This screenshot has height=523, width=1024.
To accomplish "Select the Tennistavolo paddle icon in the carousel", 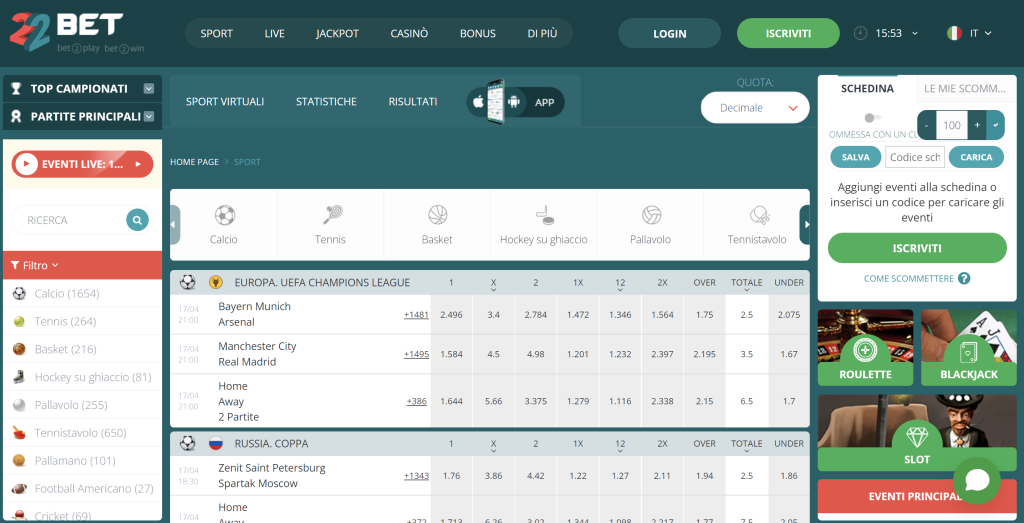I will [760, 215].
